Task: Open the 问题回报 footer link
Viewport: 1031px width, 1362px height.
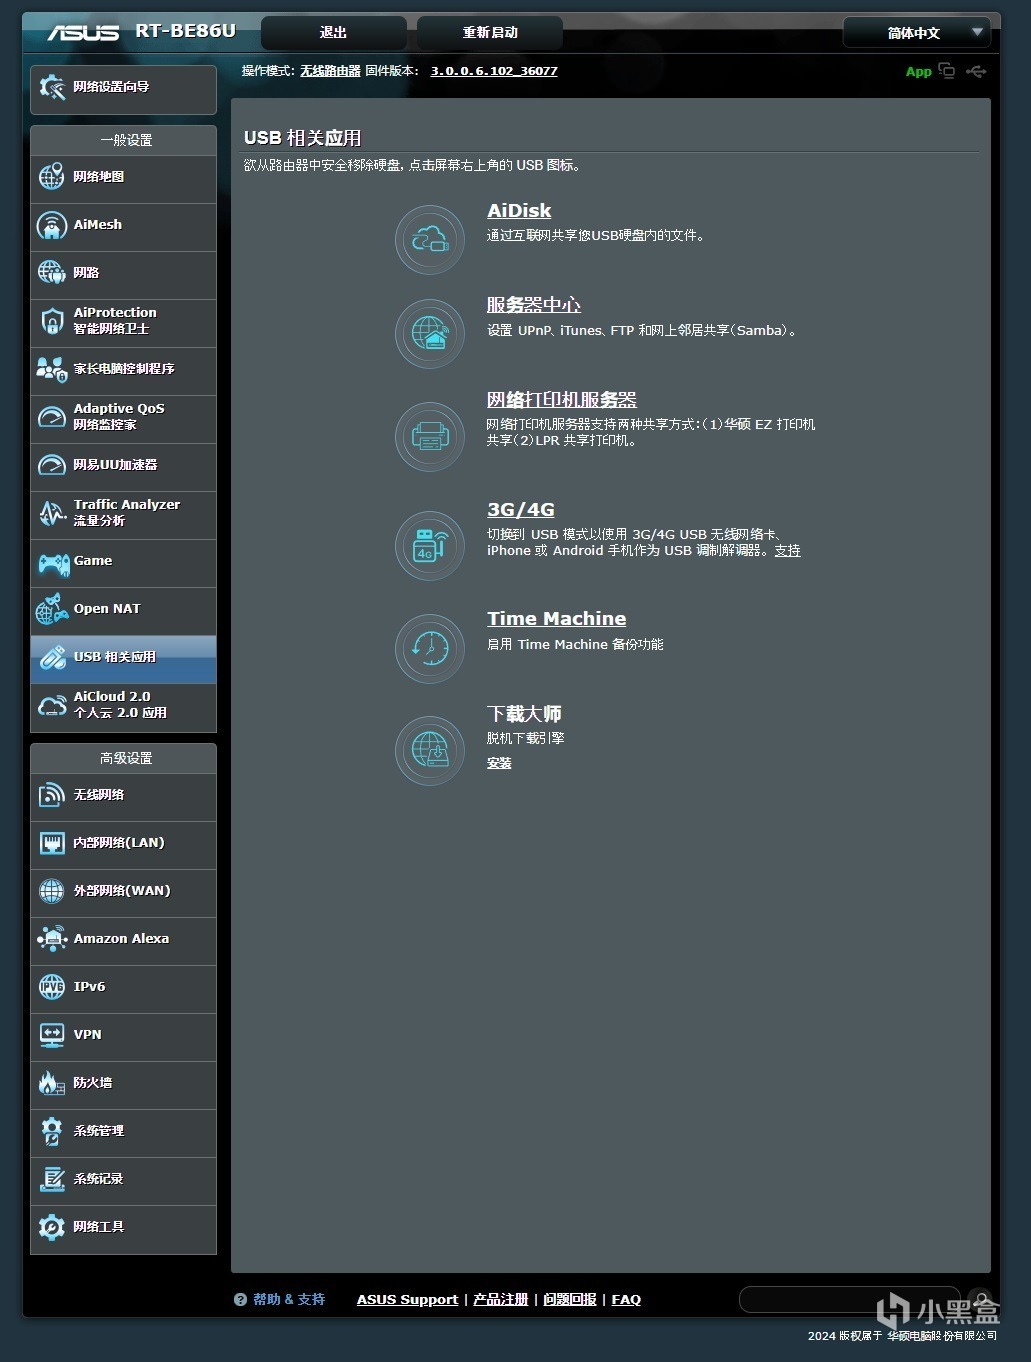Action: (570, 1300)
